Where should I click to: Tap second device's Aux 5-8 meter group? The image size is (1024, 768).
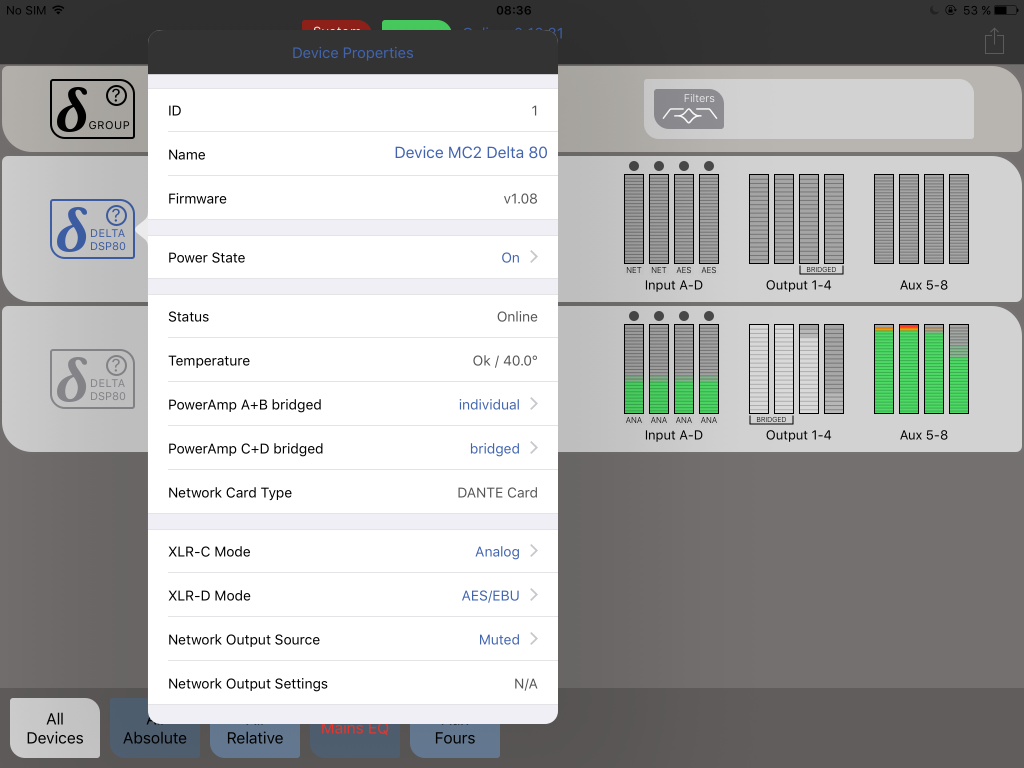tap(921, 370)
